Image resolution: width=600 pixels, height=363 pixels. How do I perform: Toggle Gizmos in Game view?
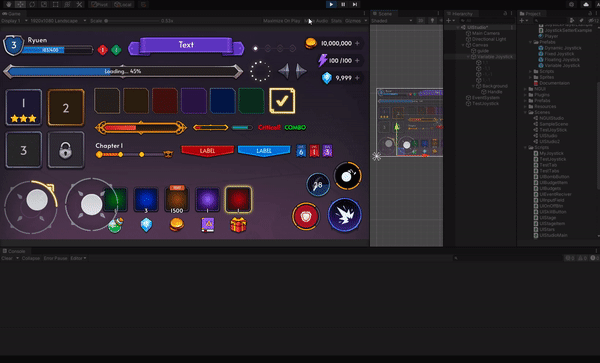coord(353,21)
